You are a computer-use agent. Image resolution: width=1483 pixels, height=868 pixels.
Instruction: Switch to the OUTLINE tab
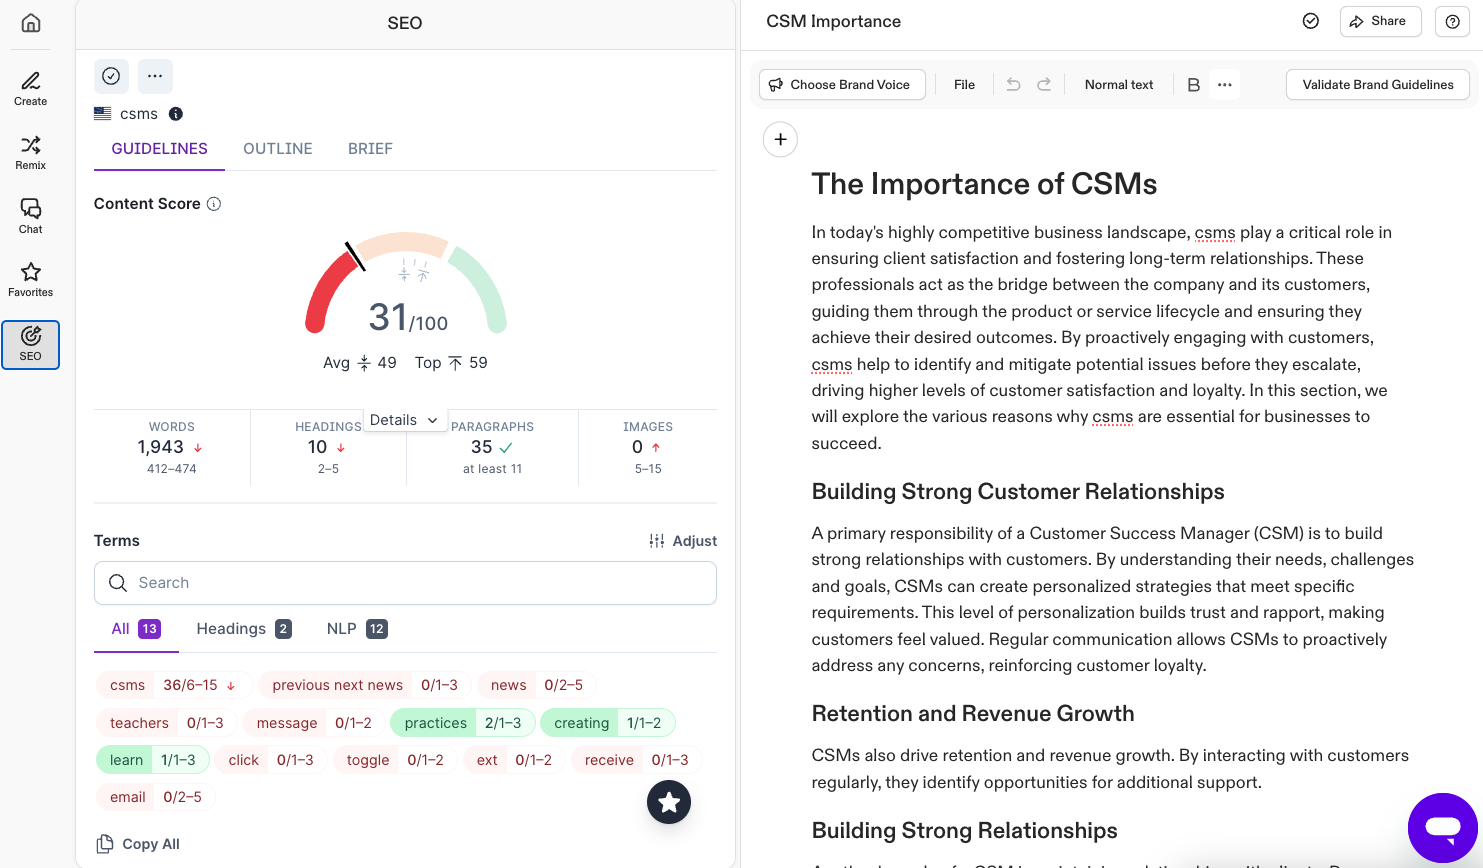click(278, 149)
